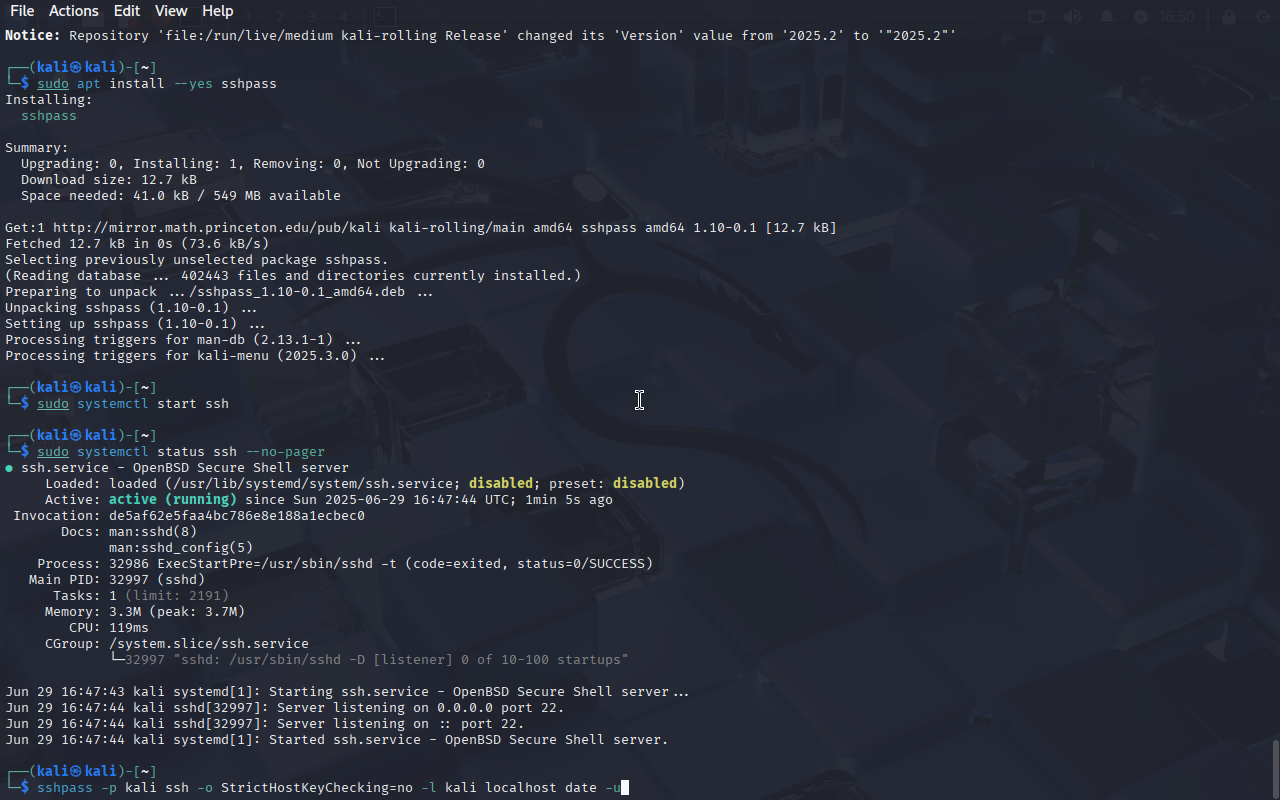This screenshot has height=800, width=1280.
Task: Switch to workspace 4 in the panel
Action: pyautogui.click(x=343, y=16)
